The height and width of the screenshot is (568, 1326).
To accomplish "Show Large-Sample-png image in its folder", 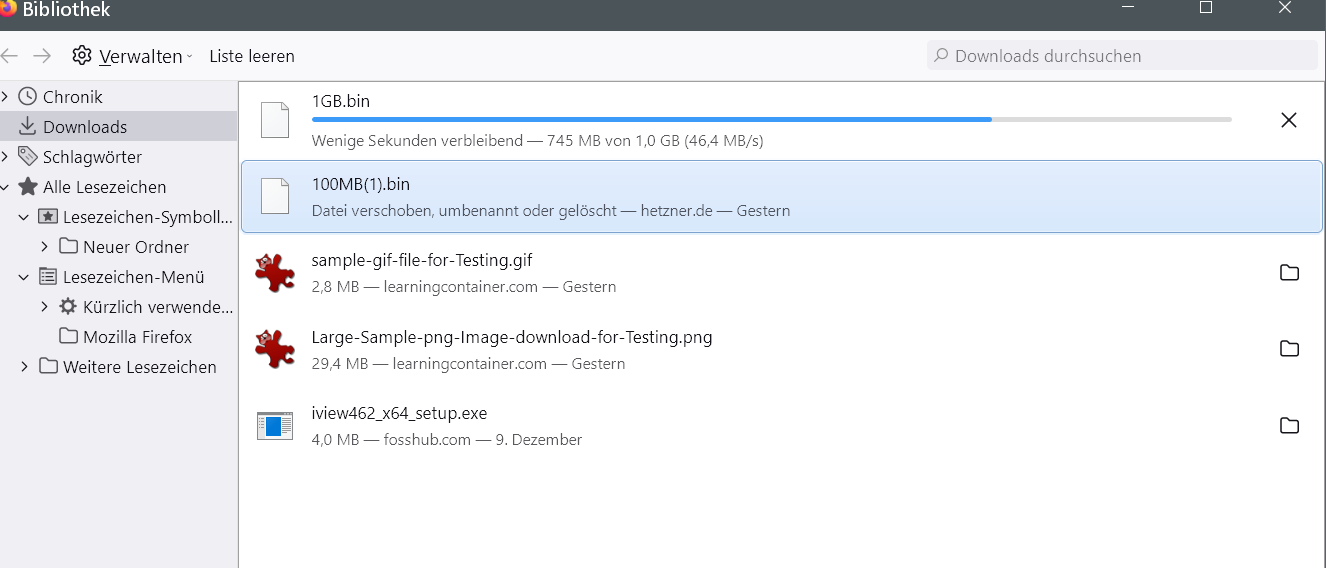I will [1289, 349].
